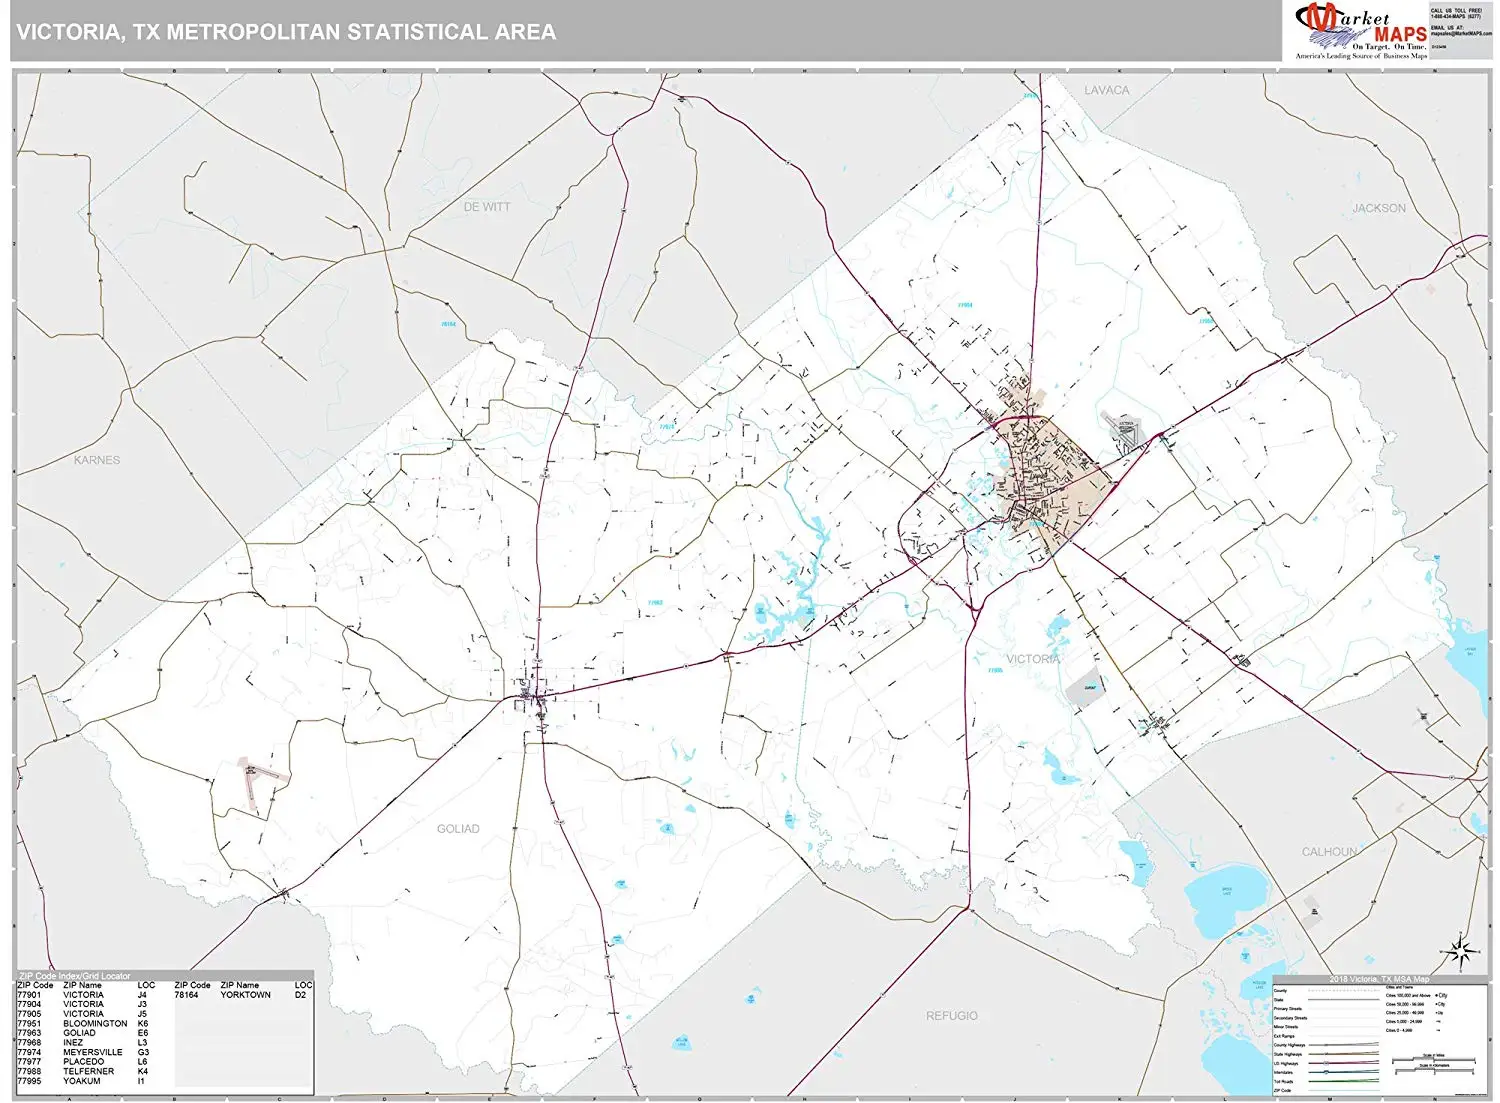Click the Interstate highway shield icon in the legend
Image resolution: width=1500 pixels, height=1103 pixels.
click(1326, 1072)
